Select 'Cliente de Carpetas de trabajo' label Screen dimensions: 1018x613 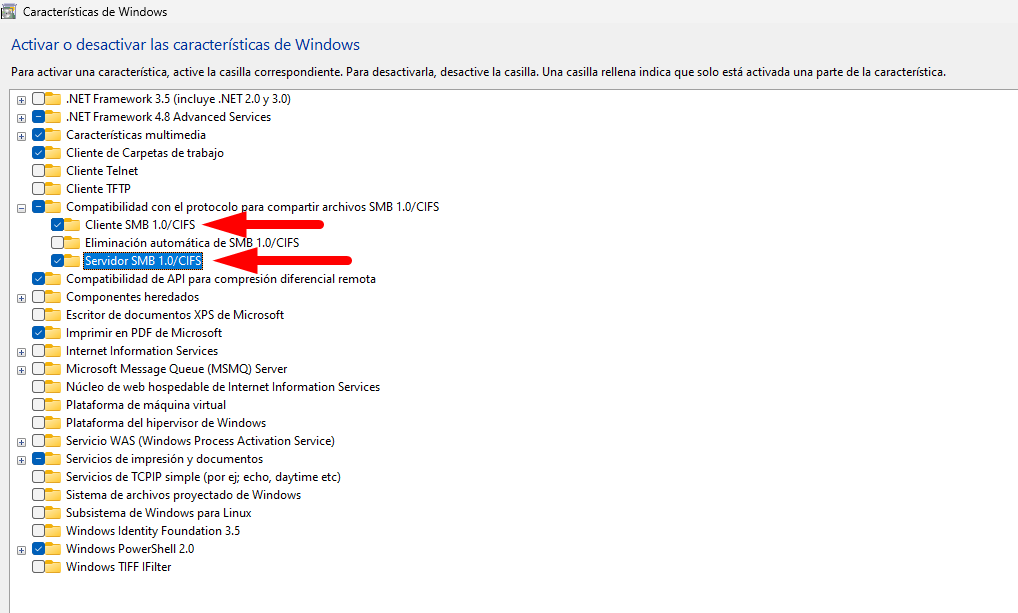(145, 153)
